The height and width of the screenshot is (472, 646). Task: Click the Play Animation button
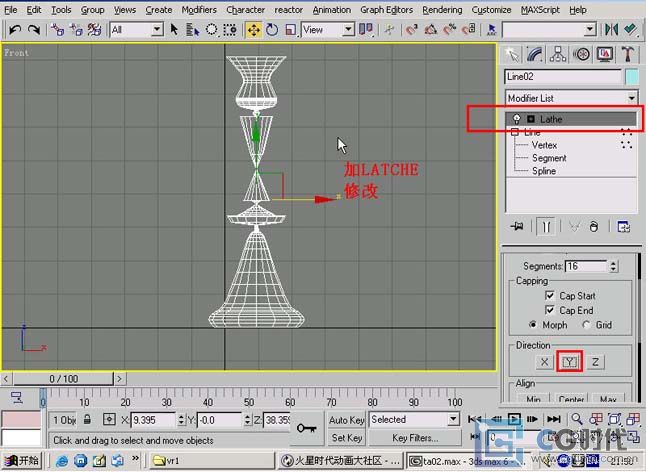514,419
